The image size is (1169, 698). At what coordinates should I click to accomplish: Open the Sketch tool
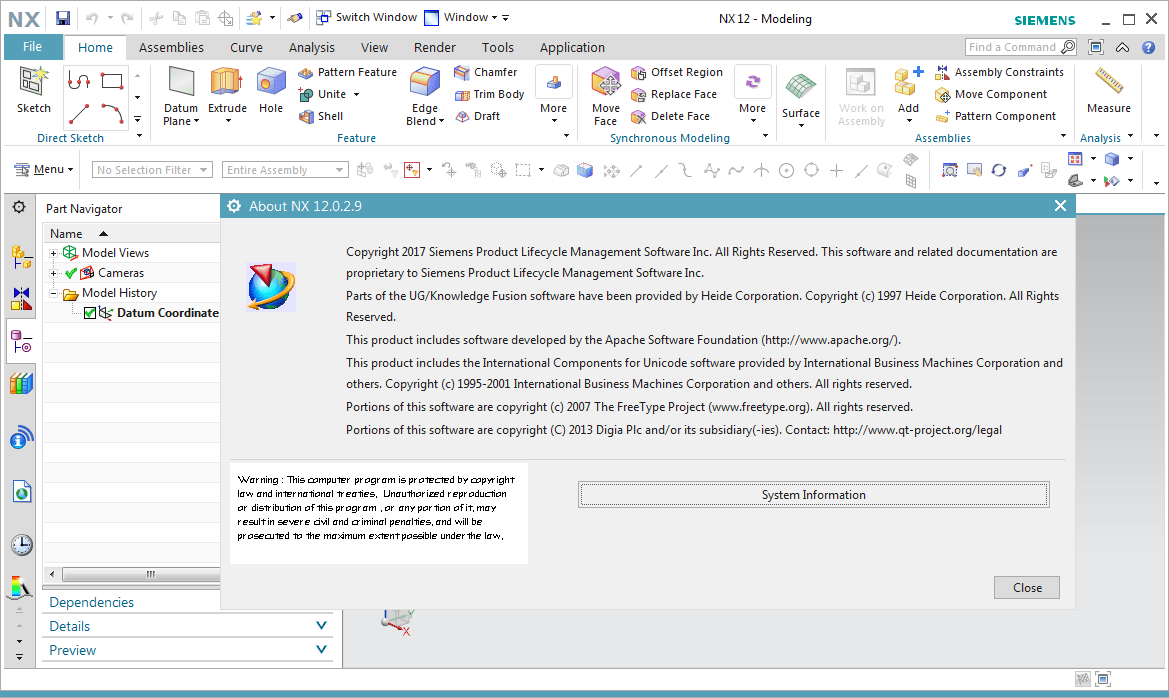34,90
